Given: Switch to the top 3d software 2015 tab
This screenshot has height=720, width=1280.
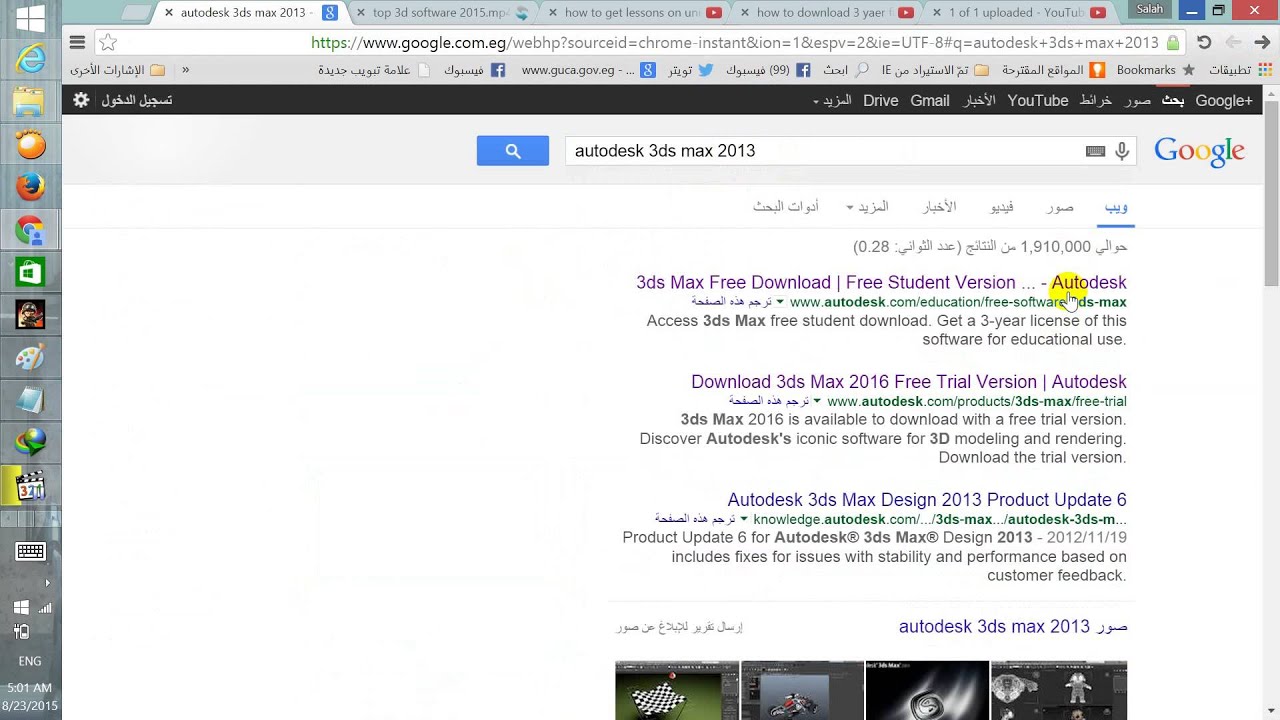Looking at the screenshot, I should 440,13.
